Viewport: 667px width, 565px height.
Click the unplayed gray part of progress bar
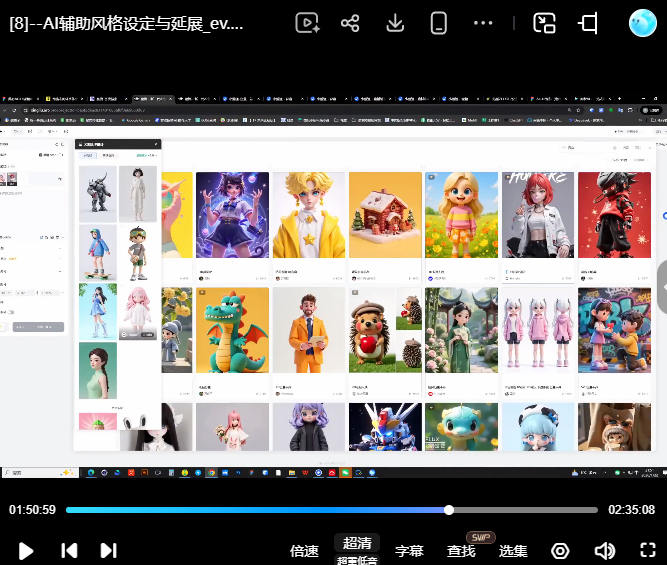pyautogui.click(x=526, y=510)
